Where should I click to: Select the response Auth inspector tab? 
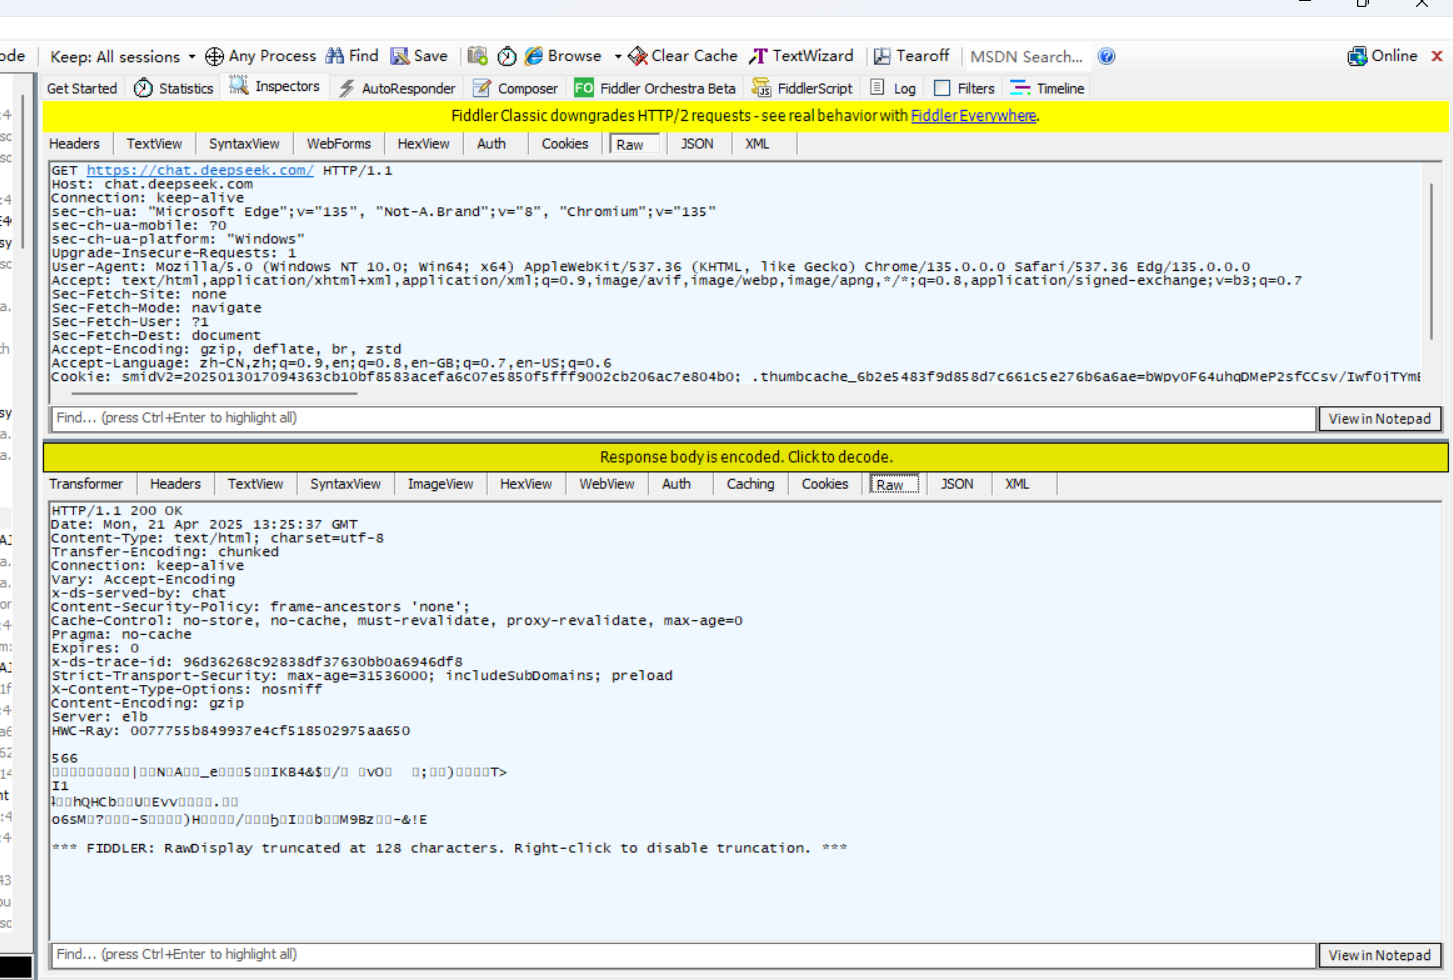pyautogui.click(x=676, y=484)
